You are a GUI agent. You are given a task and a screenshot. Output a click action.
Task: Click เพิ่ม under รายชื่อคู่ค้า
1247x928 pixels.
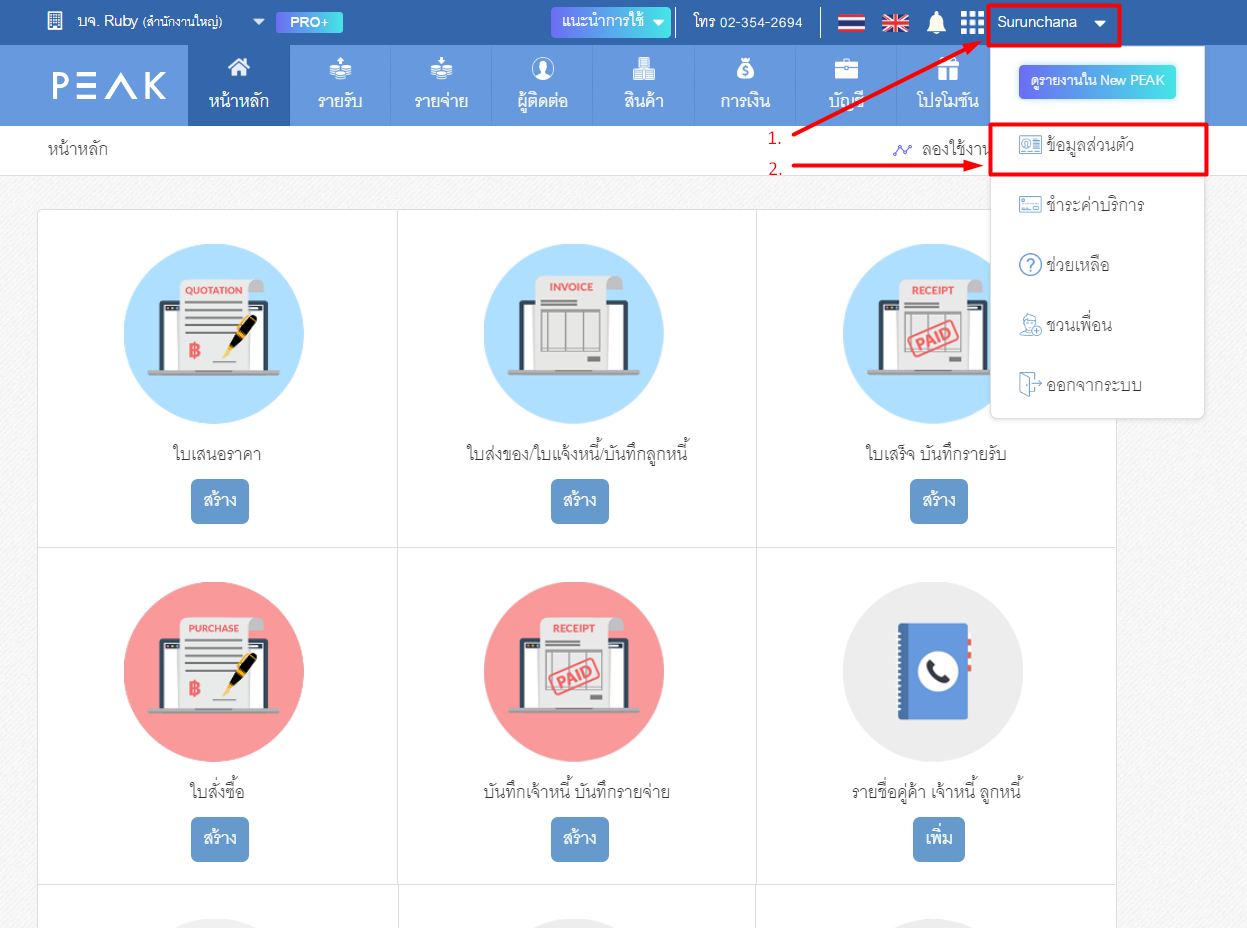pyautogui.click(x=939, y=839)
